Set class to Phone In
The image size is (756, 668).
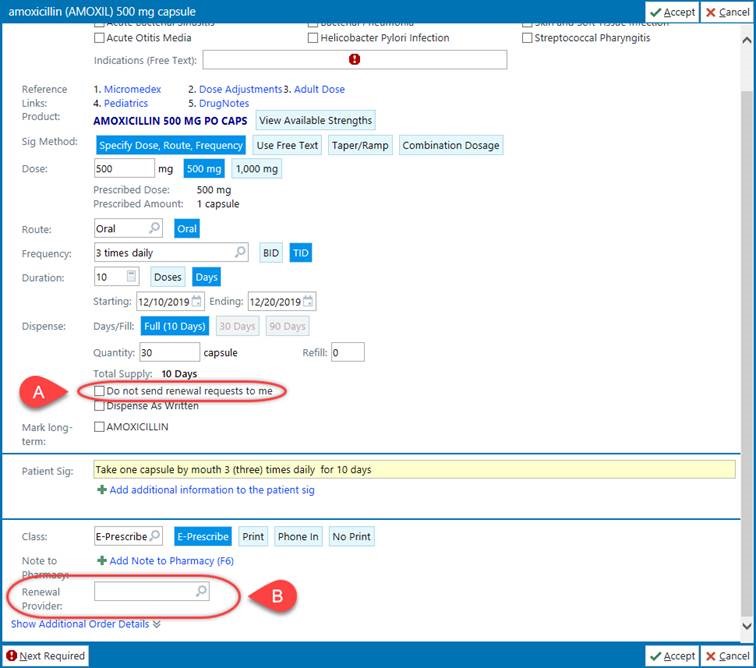298,536
